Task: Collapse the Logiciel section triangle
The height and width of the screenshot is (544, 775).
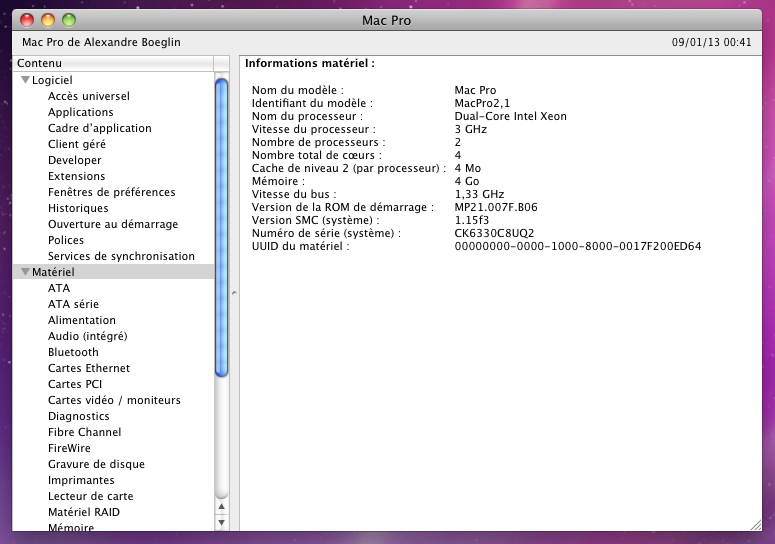Action: [x=25, y=80]
